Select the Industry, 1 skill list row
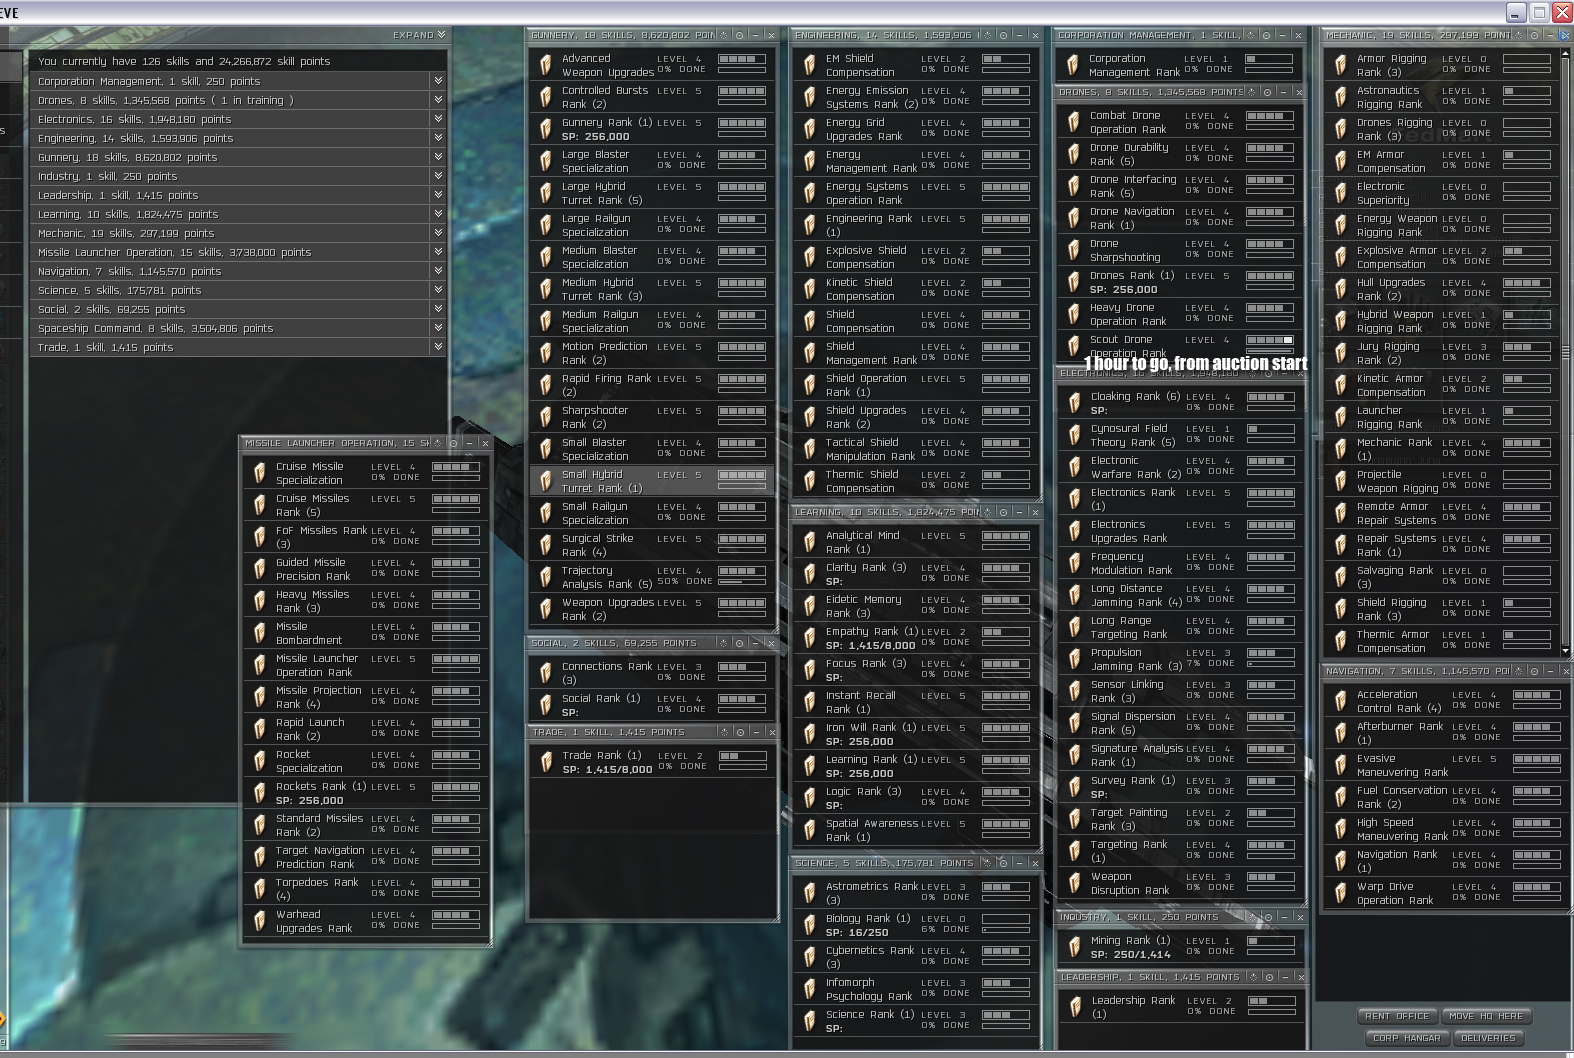 (x=238, y=176)
